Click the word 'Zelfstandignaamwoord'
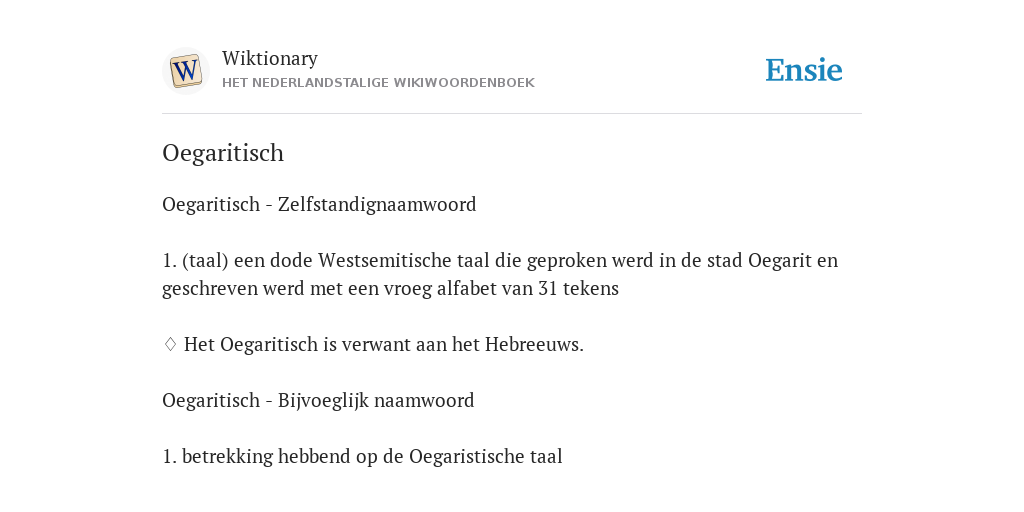Viewport: 1024px width, 512px height. point(377,204)
